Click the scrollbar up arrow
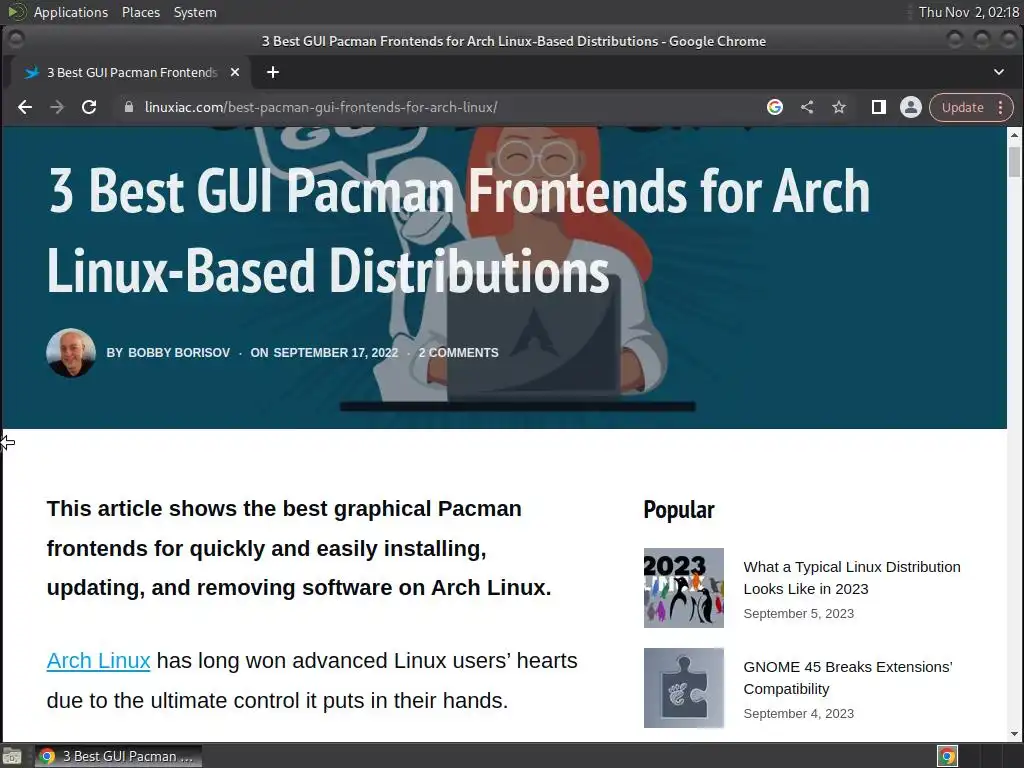The width and height of the screenshot is (1024, 768). pyautogui.click(x=1014, y=135)
